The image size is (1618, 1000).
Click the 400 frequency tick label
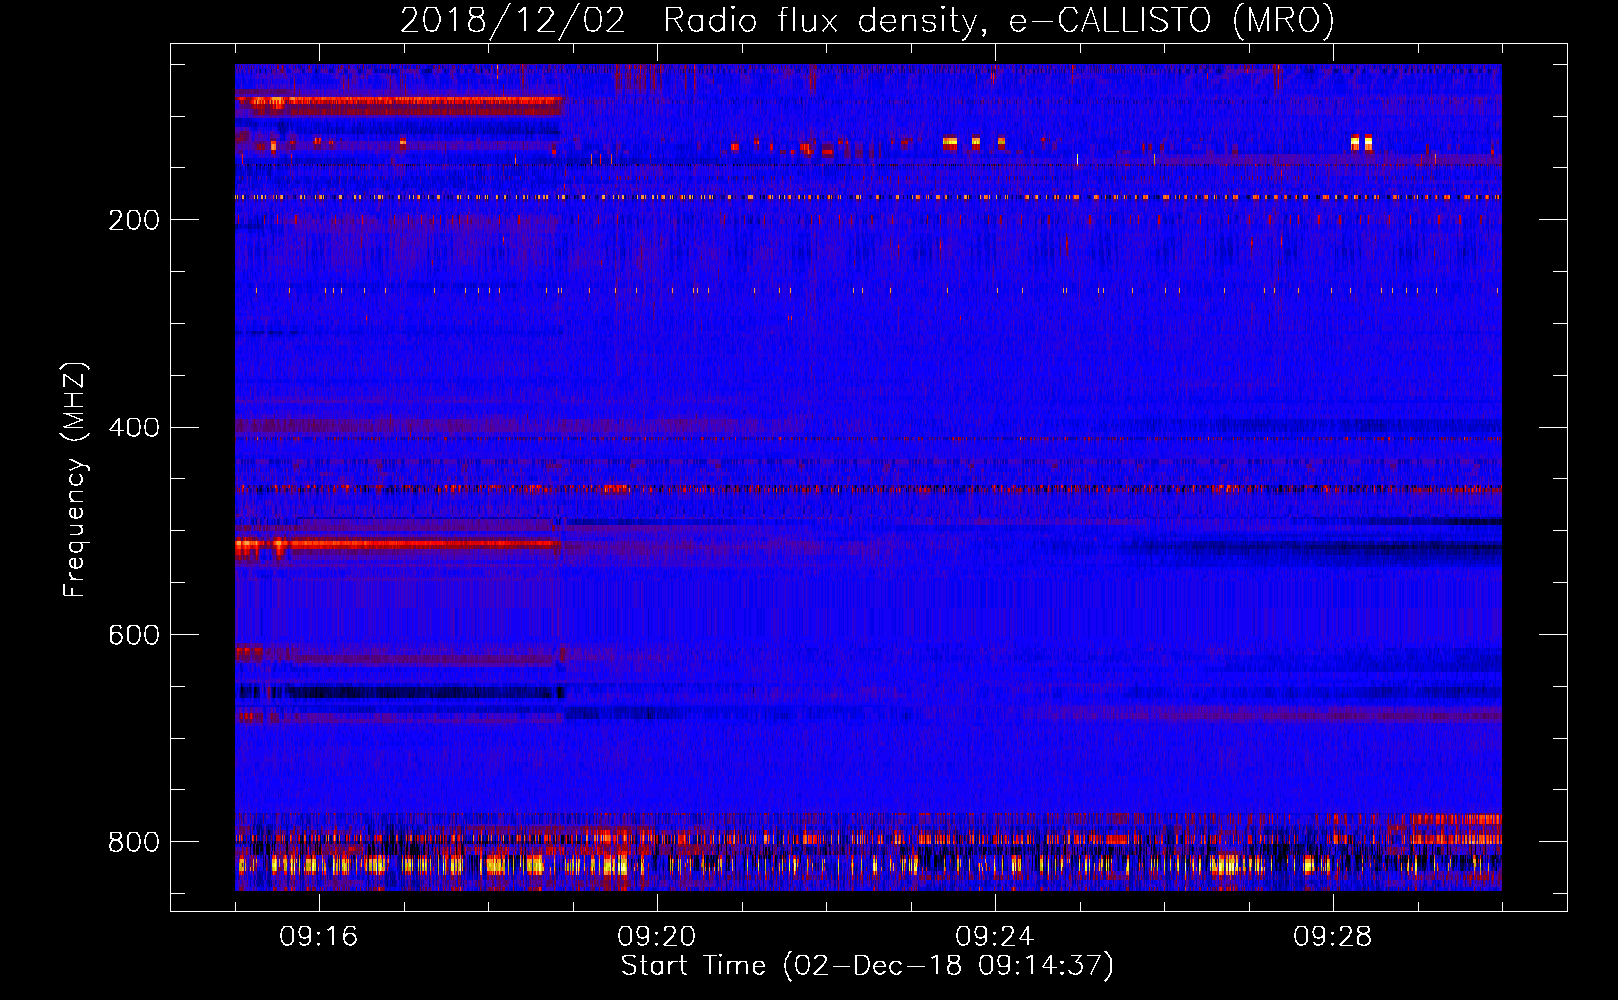(x=134, y=428)
